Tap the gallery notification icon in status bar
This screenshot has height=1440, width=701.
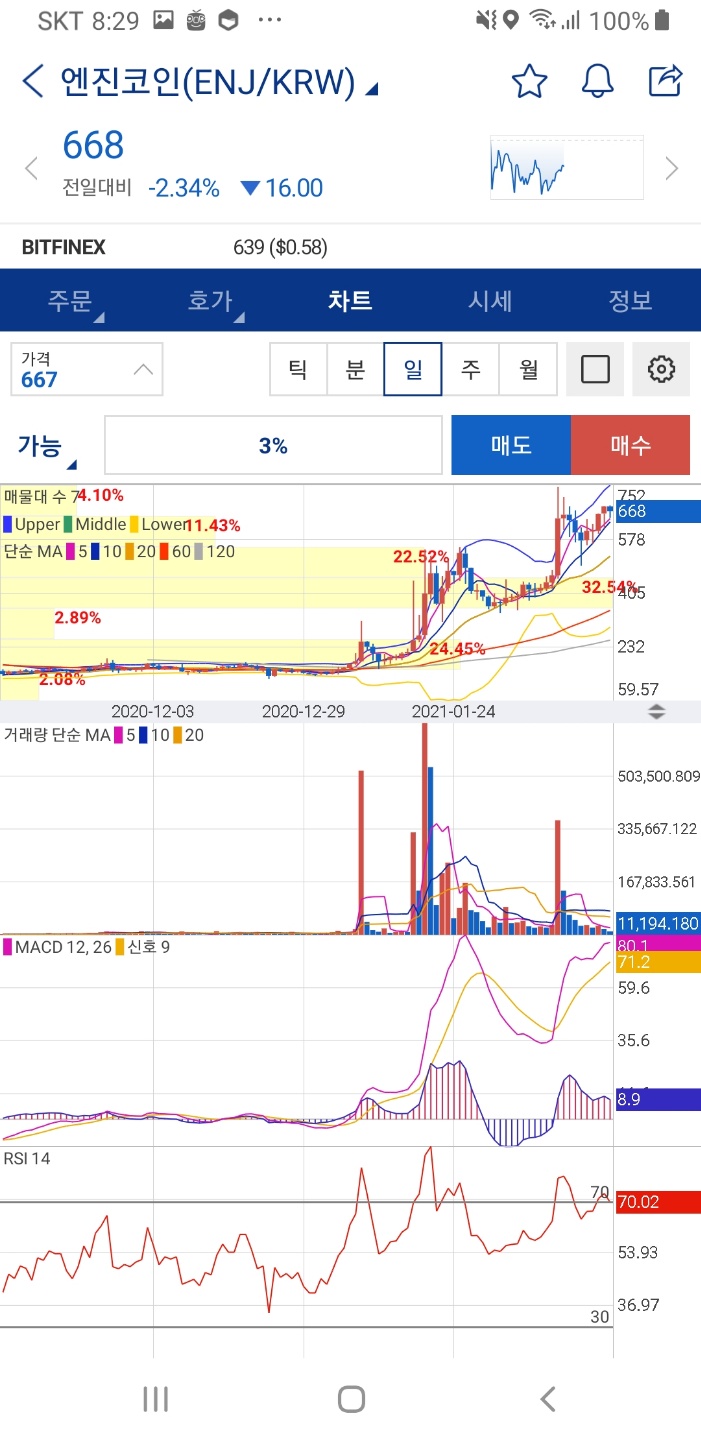(x=164, y=20)
